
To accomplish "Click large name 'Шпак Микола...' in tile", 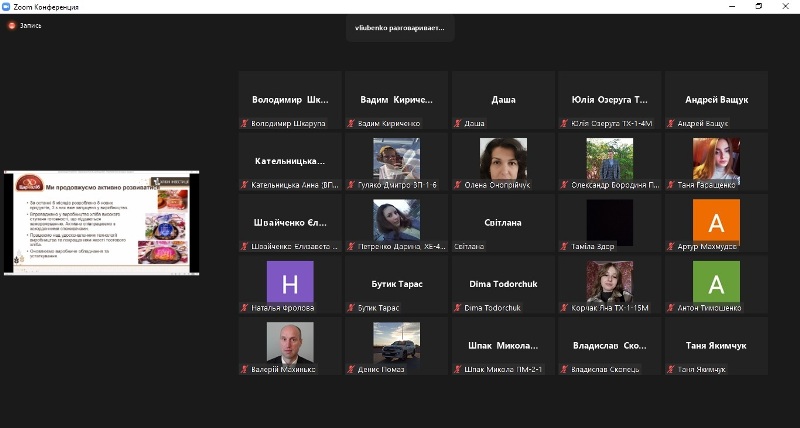I will 503,346.
